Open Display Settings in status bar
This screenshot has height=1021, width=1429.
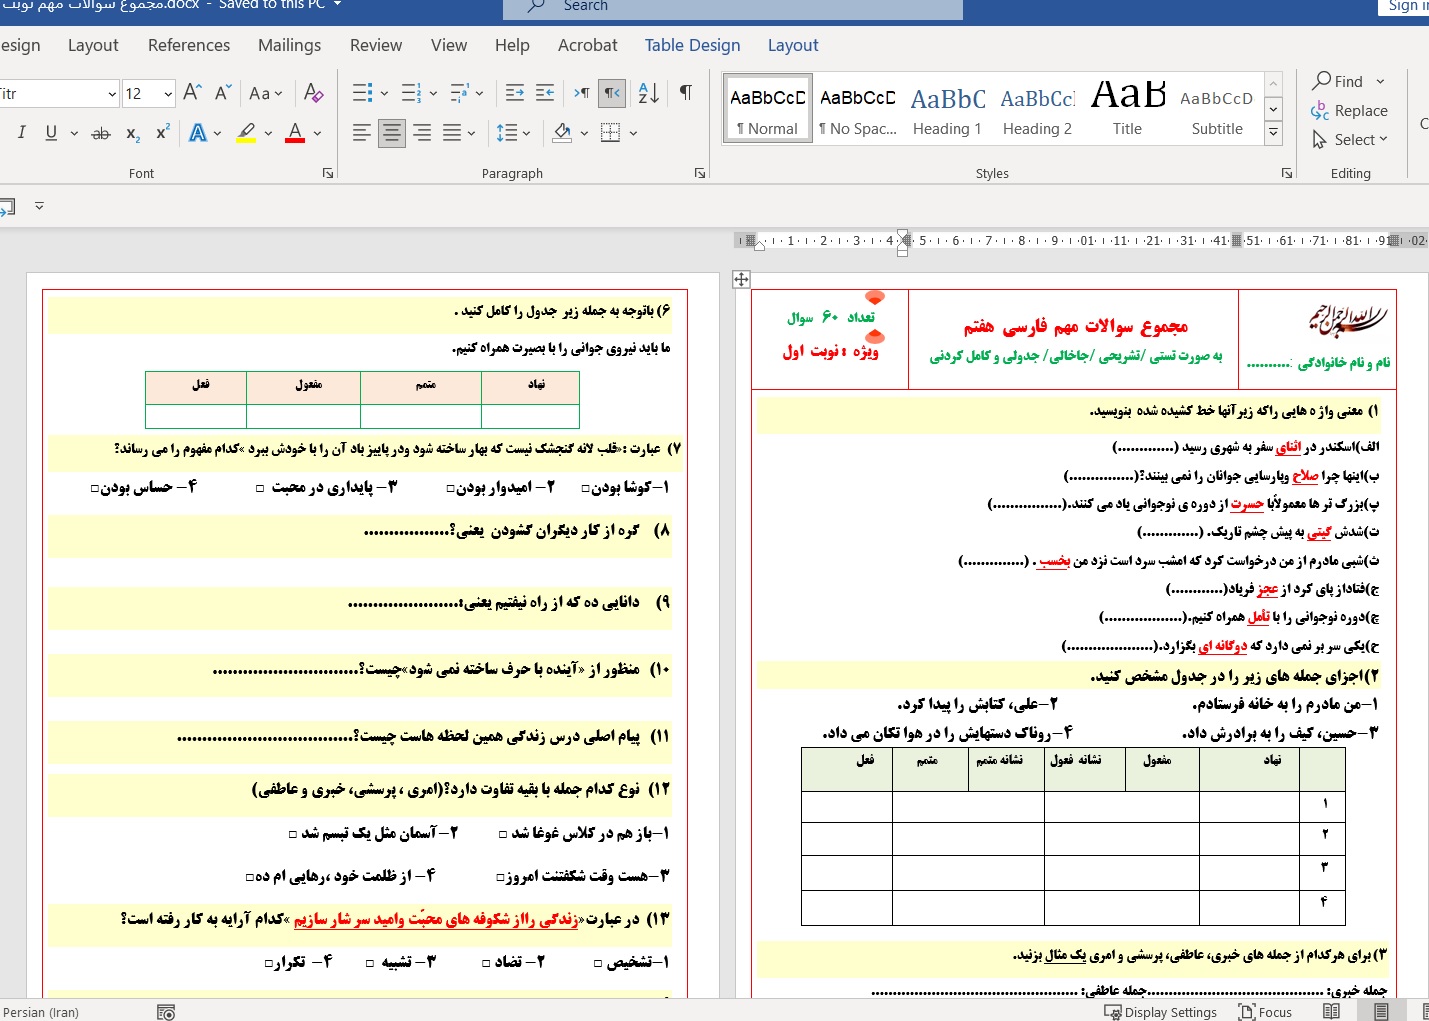(1160, 1012)
